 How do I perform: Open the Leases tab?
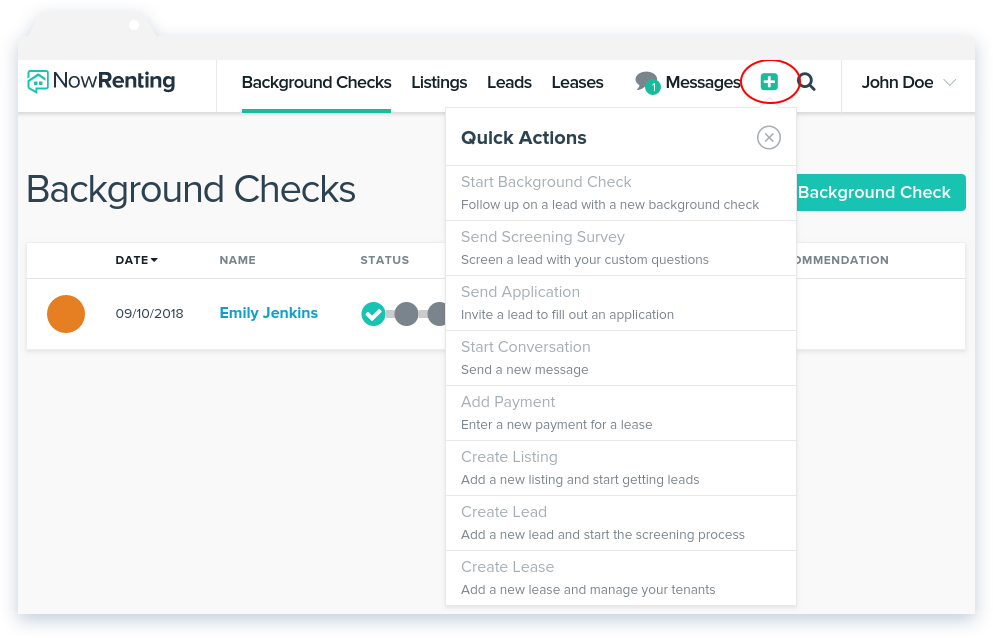pos(578,82)
